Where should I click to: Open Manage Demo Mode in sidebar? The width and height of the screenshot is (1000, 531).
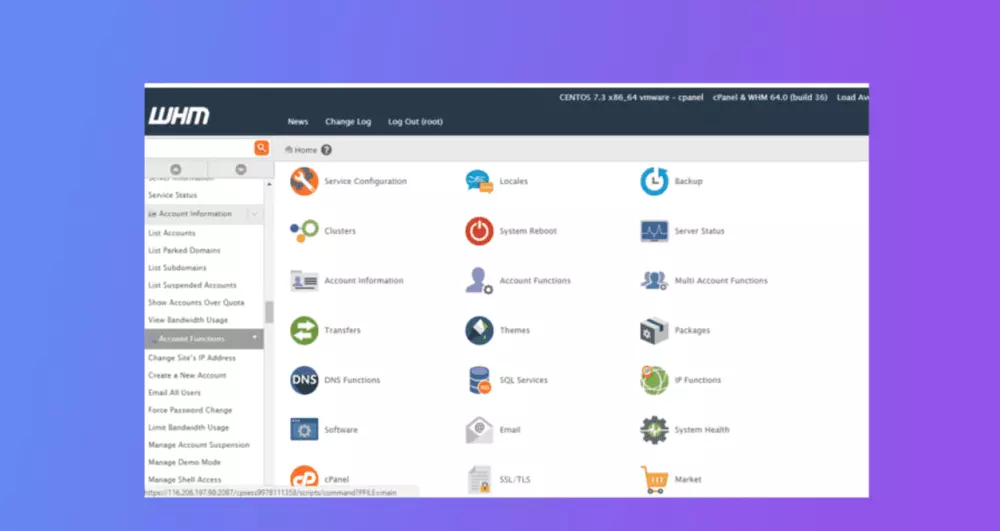184,462
